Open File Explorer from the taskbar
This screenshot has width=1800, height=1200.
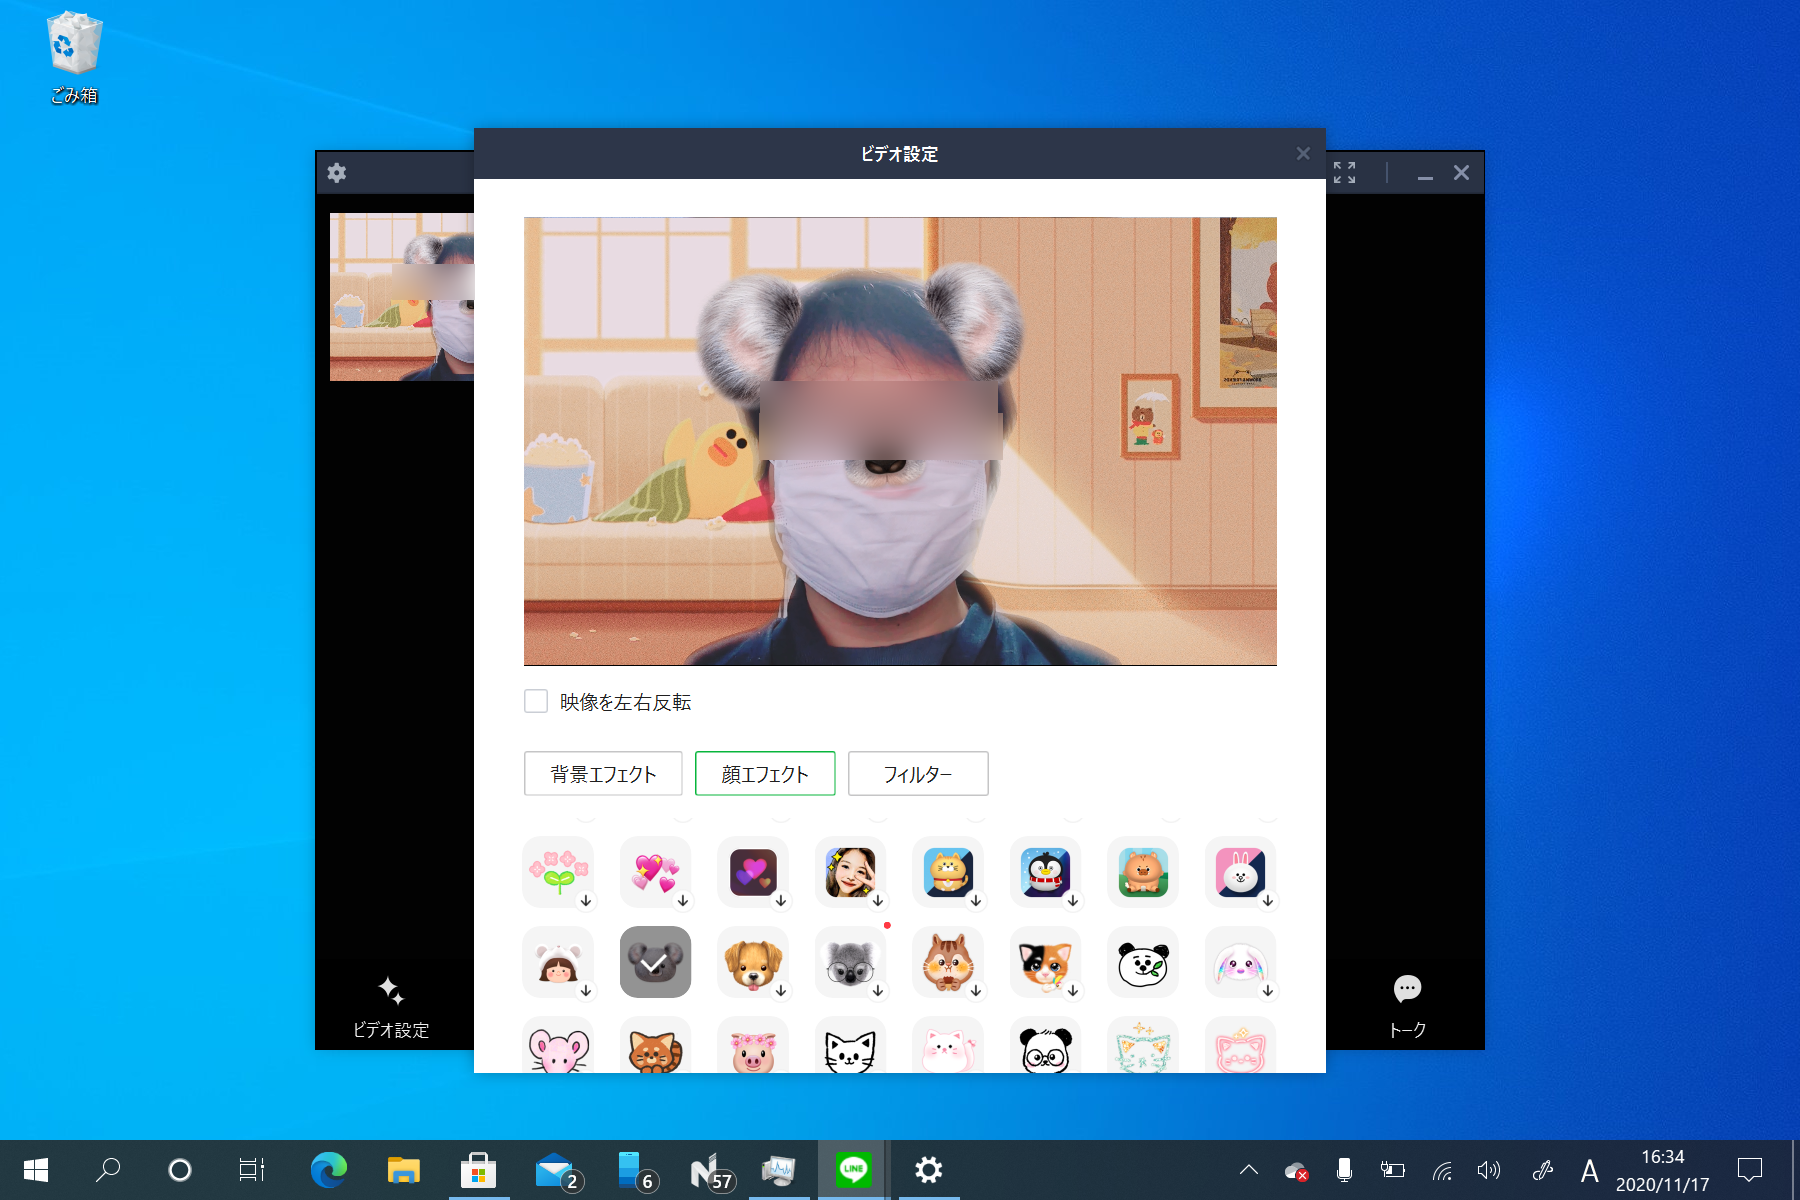click(x=403, y=1170)
